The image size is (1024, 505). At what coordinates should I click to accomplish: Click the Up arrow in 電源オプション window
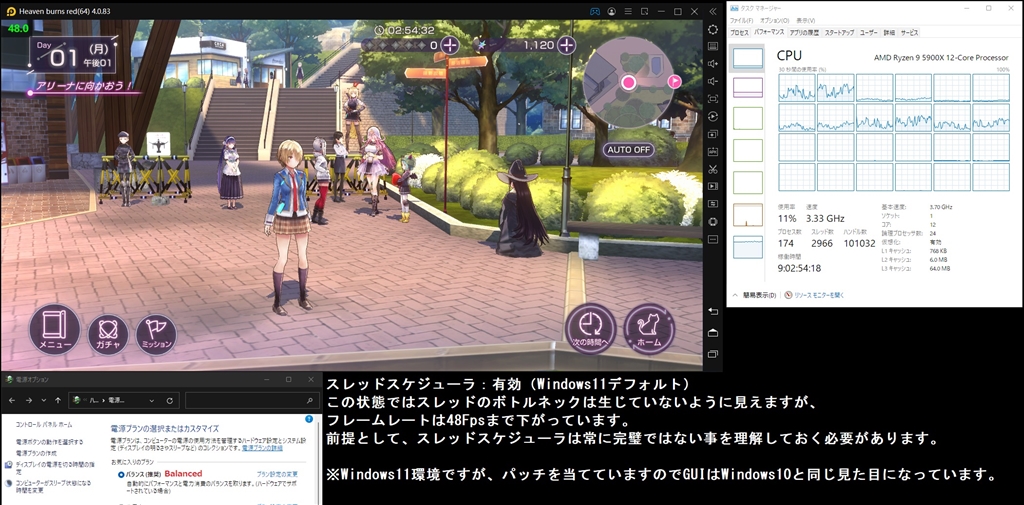pyautogui.click(x=58, y=400)
